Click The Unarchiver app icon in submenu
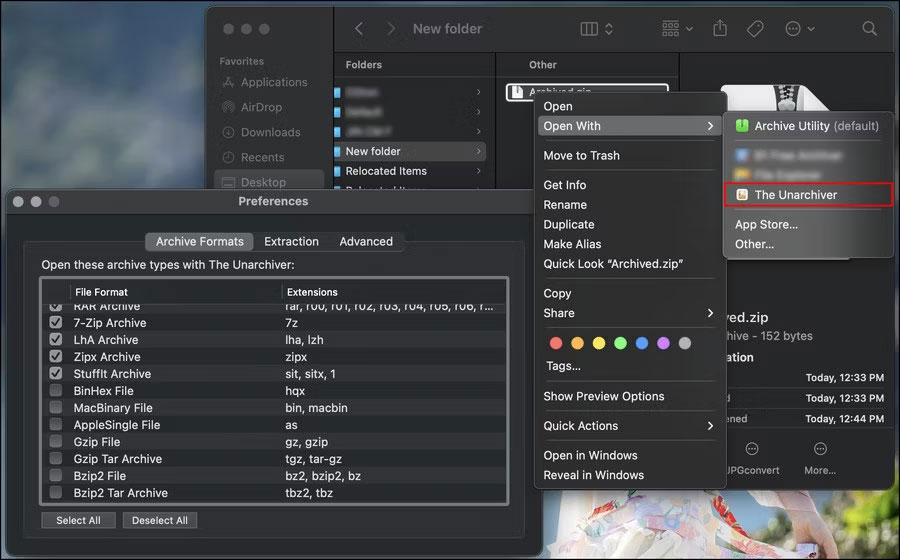The width and height of the screenshot is (900, 560). click(742, 195)
